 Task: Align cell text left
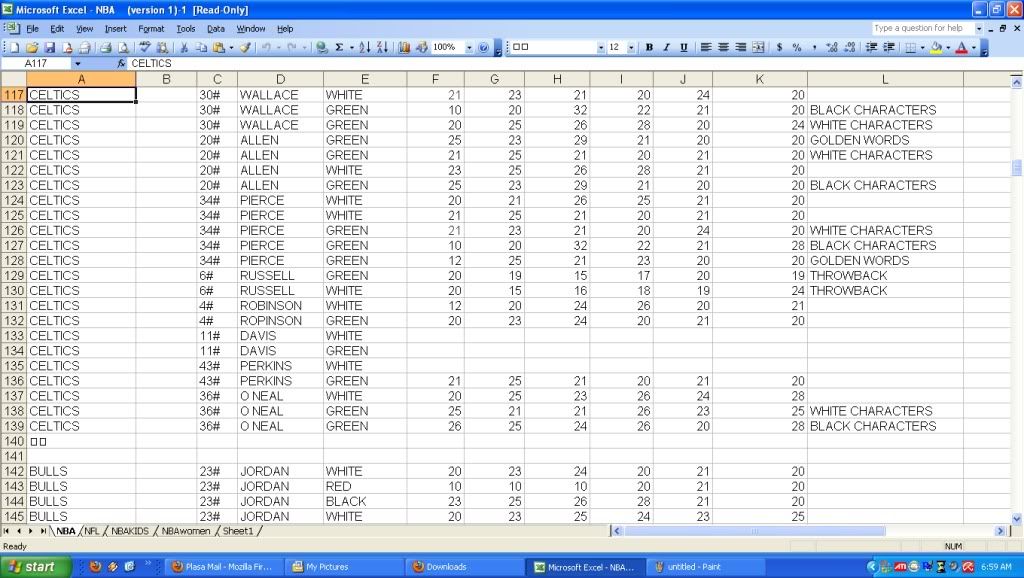pyautogui.click(x=706, y=47)
